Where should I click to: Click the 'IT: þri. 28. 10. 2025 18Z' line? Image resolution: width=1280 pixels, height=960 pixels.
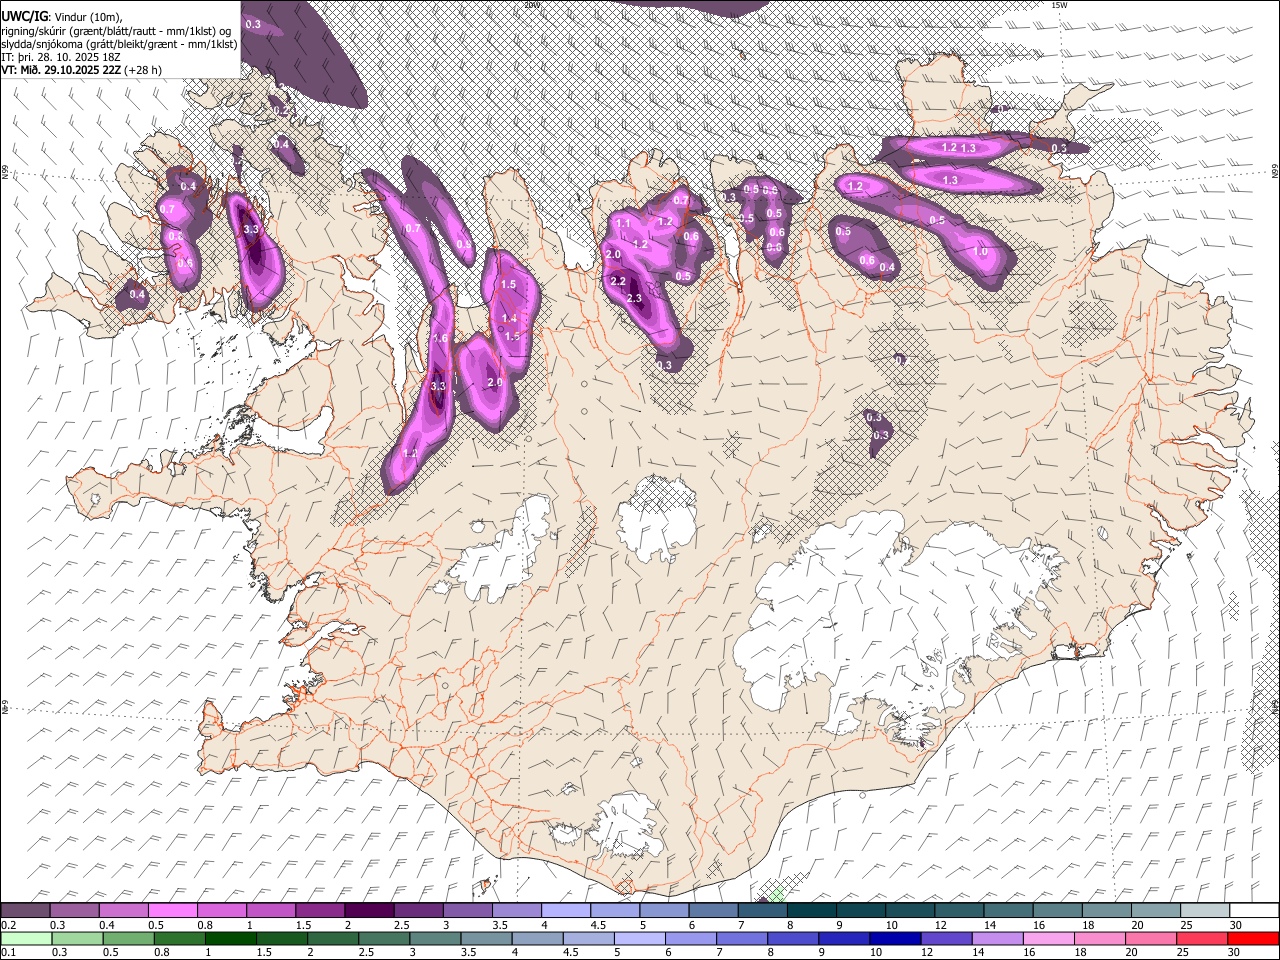59,57
